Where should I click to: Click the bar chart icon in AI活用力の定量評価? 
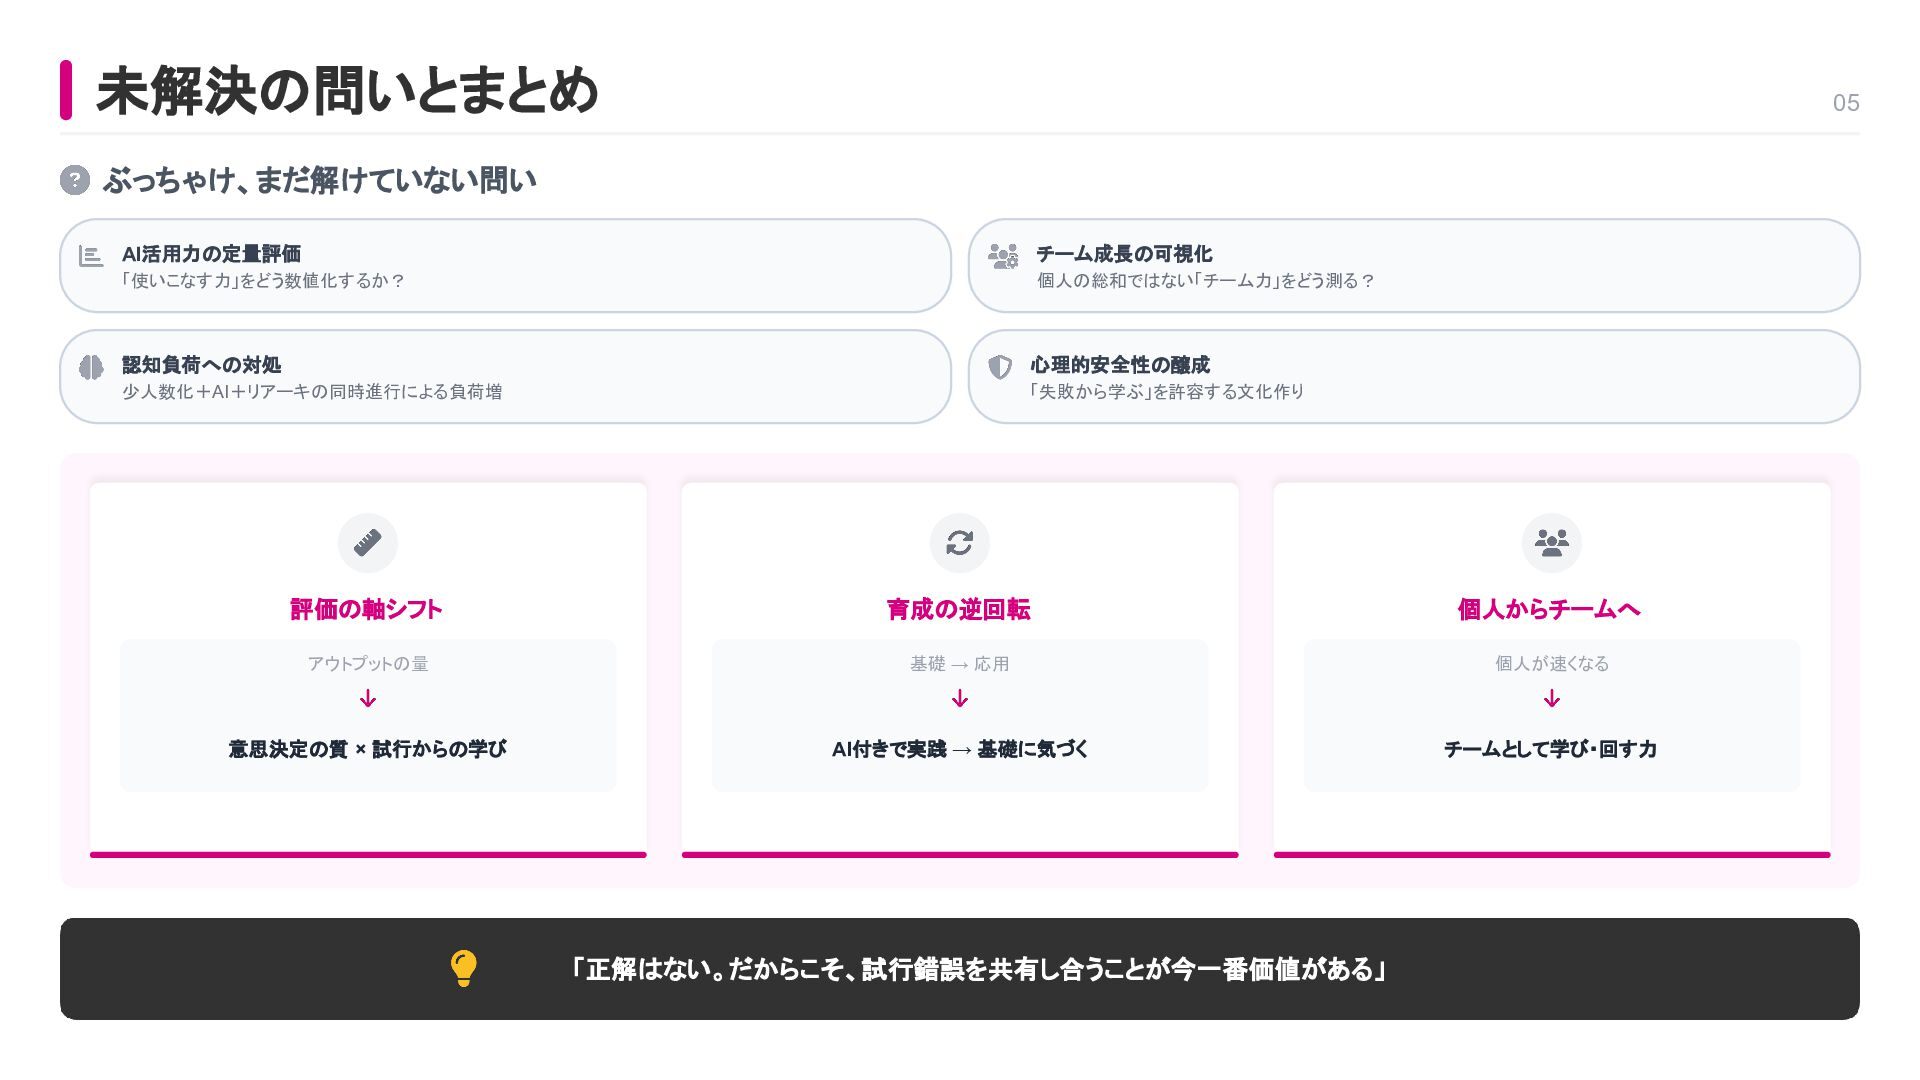coord(91,257)
